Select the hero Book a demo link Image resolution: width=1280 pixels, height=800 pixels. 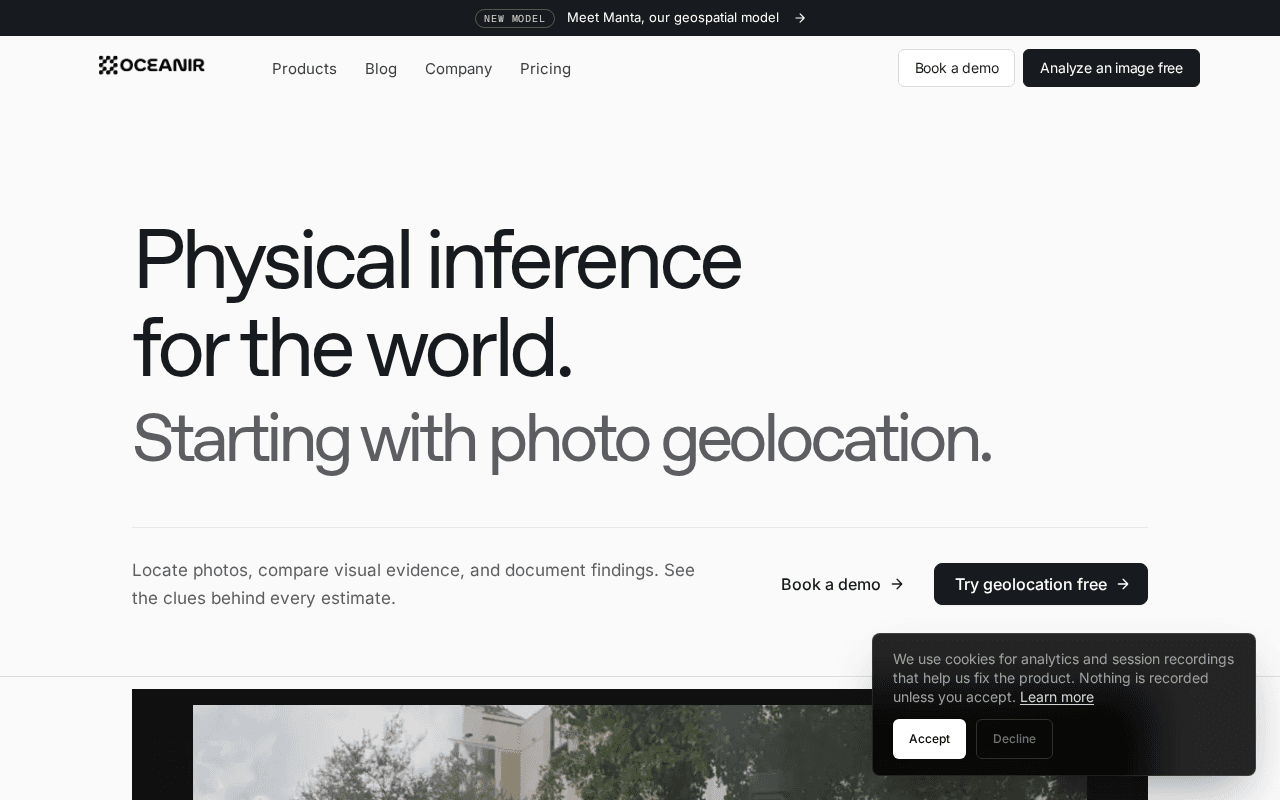[842, 584]
